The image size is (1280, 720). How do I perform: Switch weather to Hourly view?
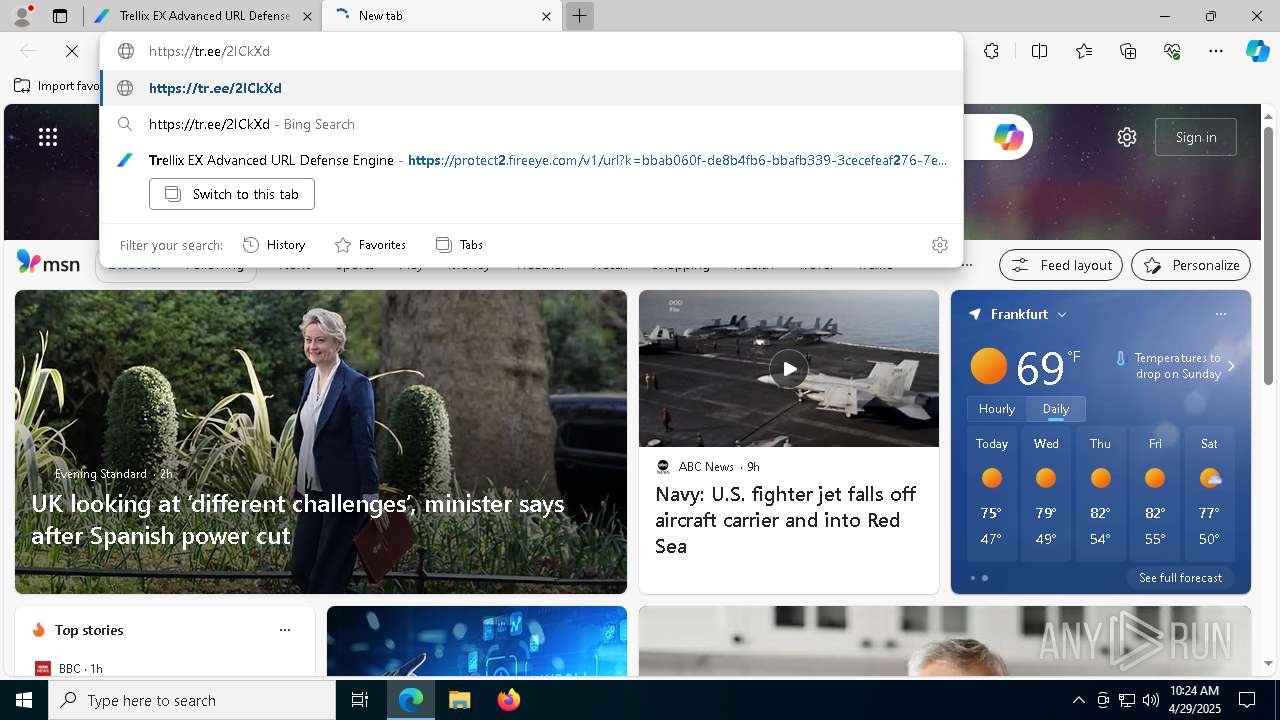997,409
